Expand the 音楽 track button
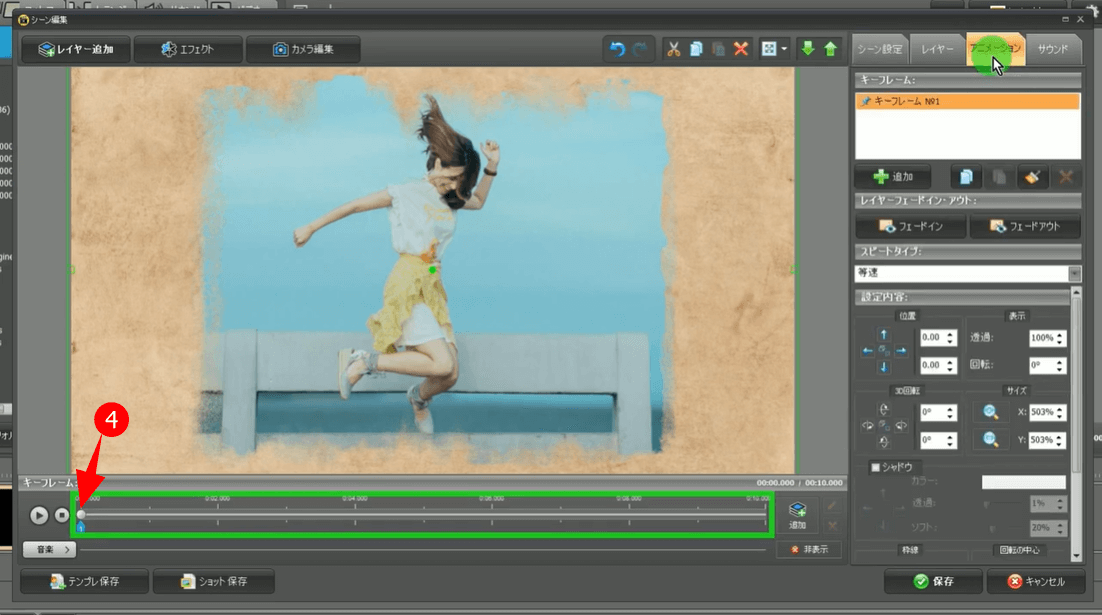Screen dimensions: 1102x615 pos(49,549)
